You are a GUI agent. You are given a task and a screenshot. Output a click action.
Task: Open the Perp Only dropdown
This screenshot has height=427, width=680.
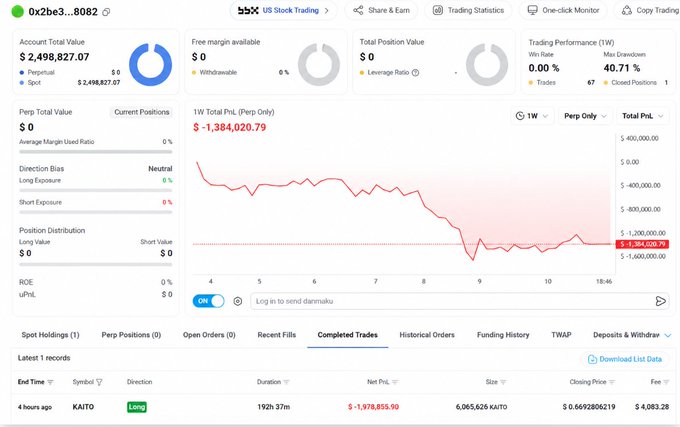(585, 116)
